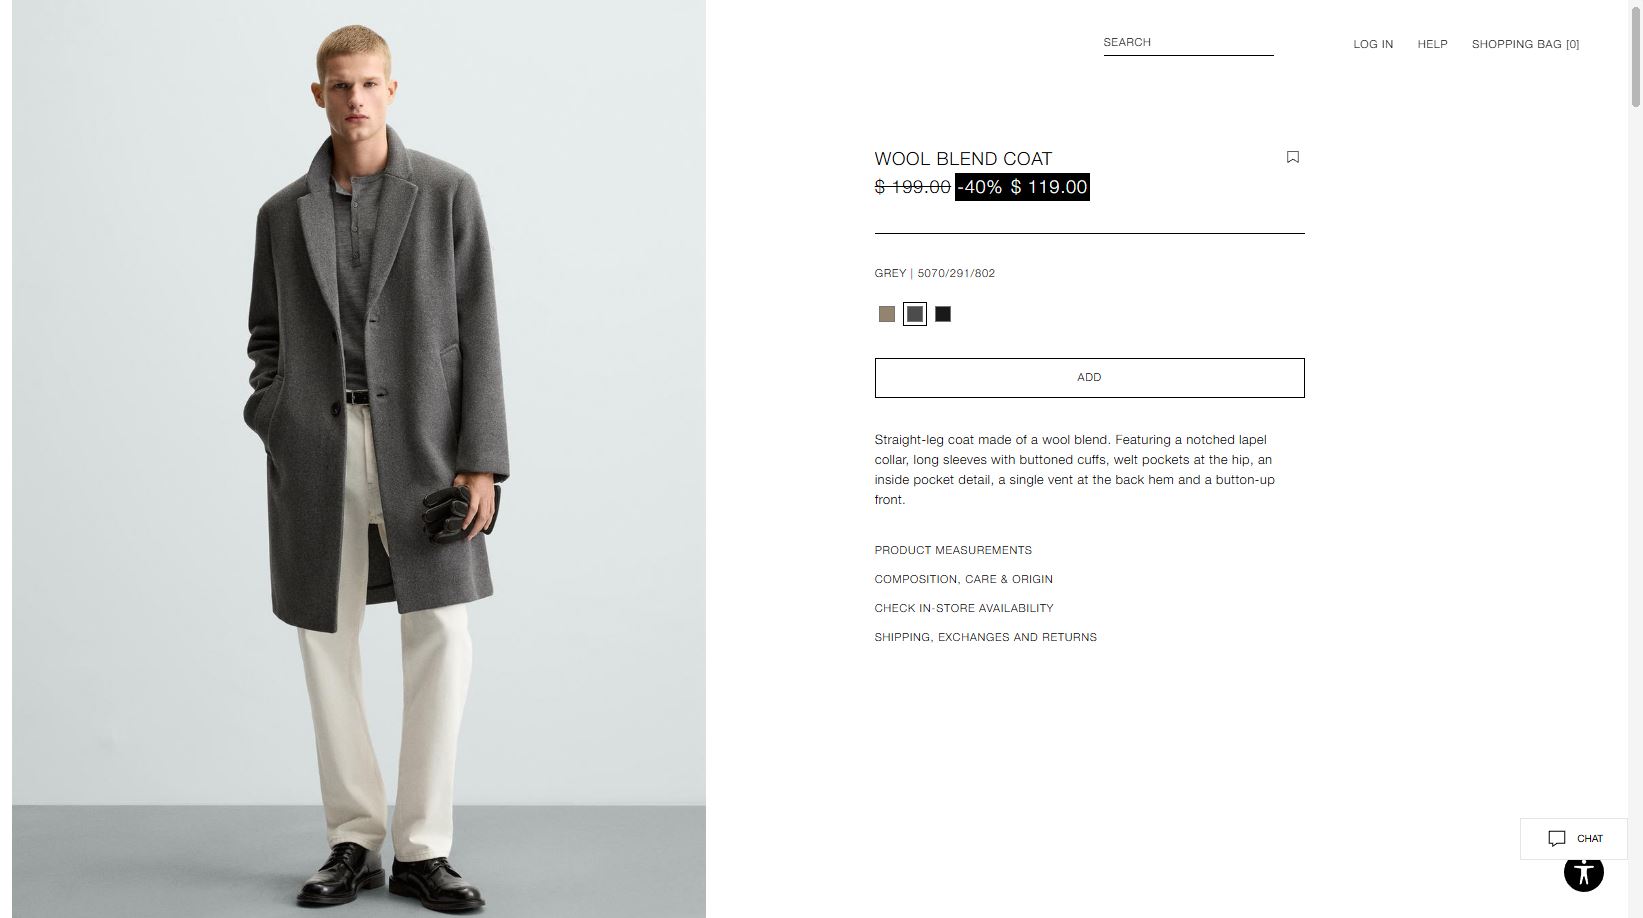The image size is (1643, 918).
Task: Expand Composition, Care & Origin
Action: pyautogui.click(x=963, y=579)
